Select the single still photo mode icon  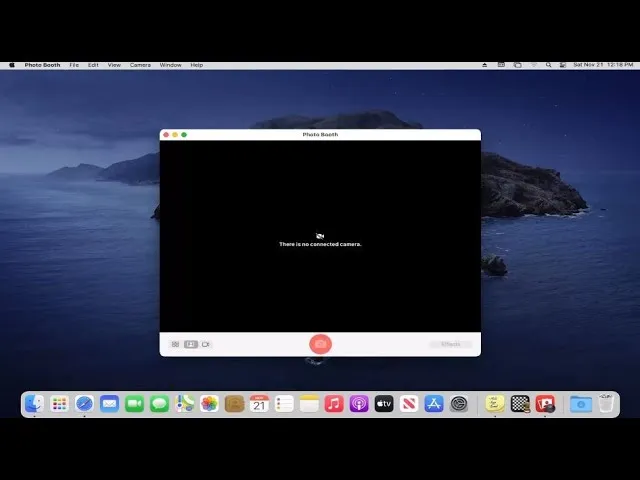191,344
